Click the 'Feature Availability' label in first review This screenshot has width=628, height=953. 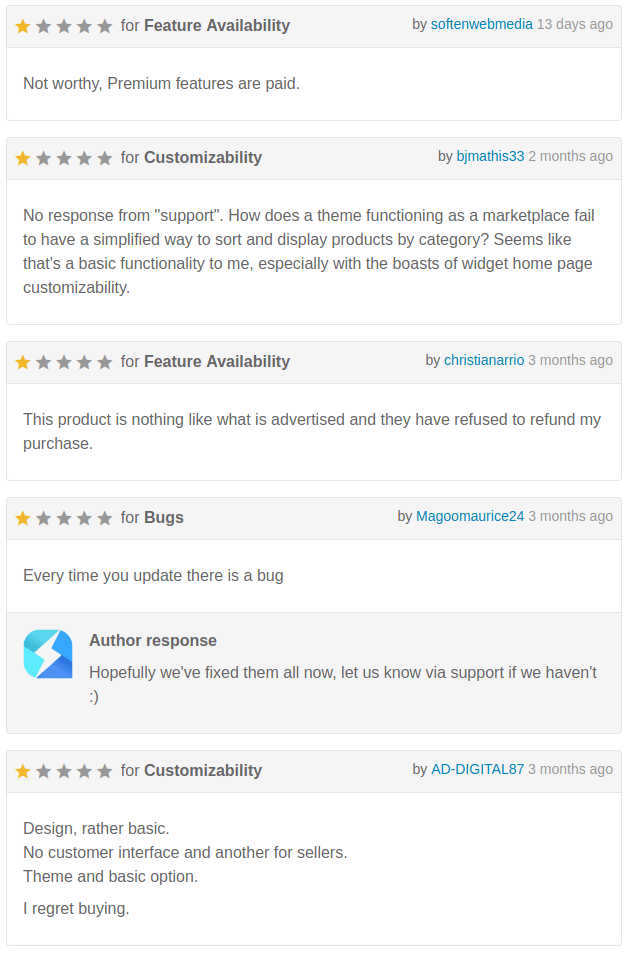point(216,26)
